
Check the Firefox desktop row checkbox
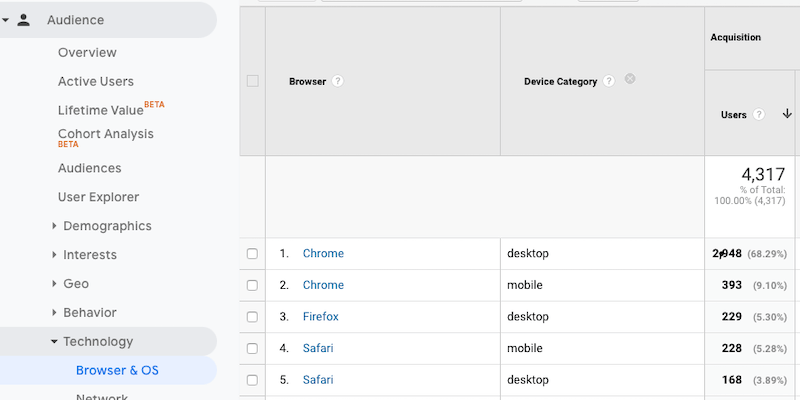point(252,317)
